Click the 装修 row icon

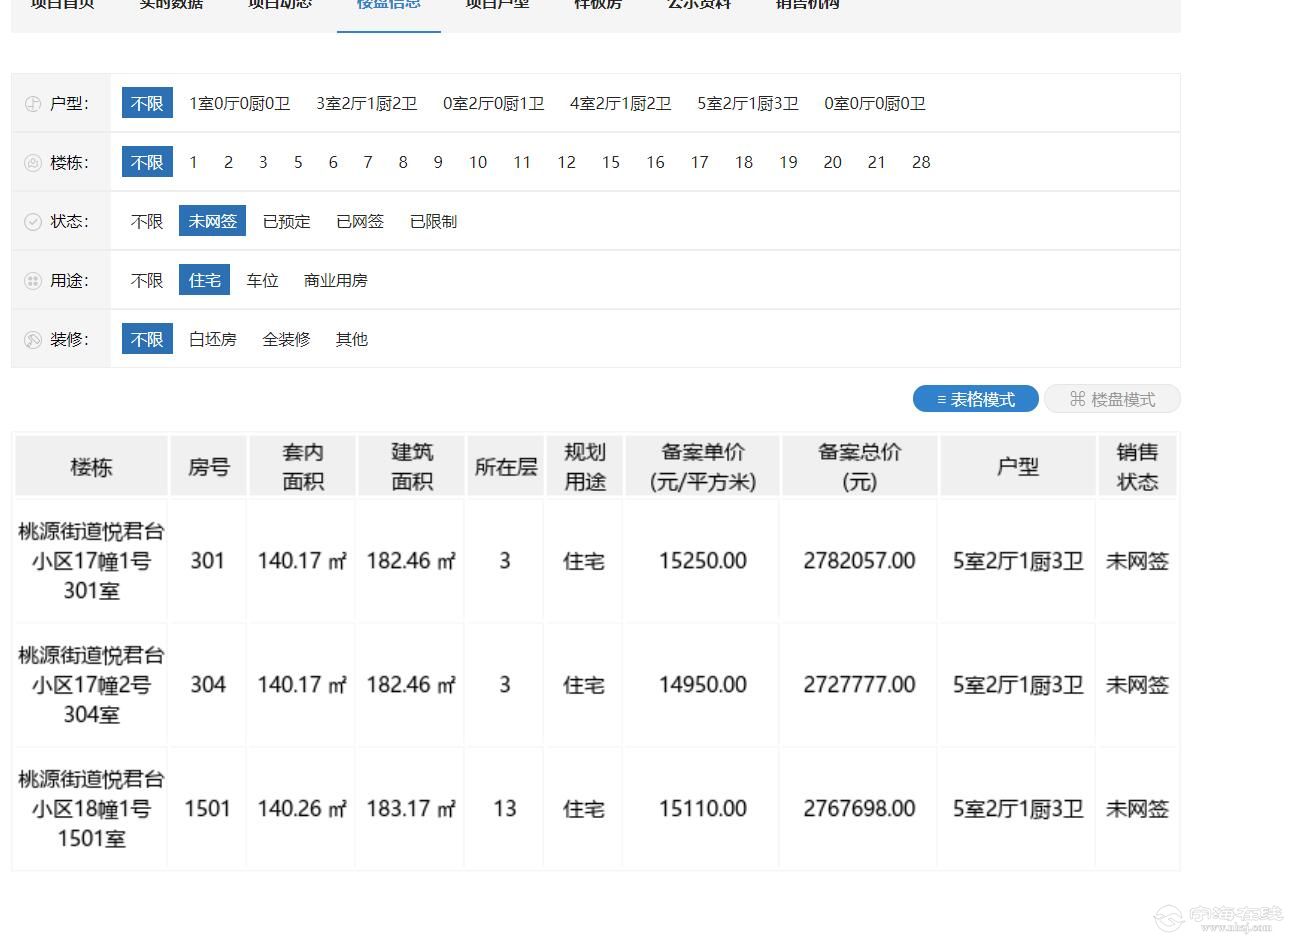(33, 340)
